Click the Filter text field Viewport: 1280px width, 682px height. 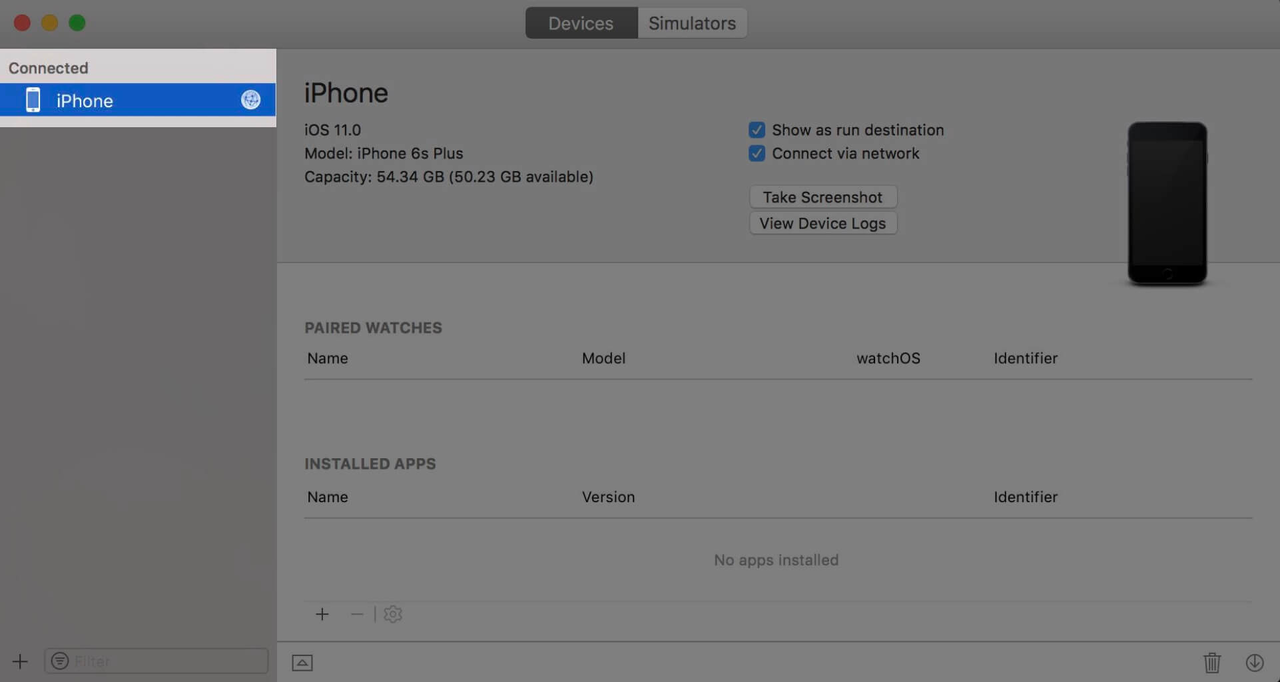[157, 661]
